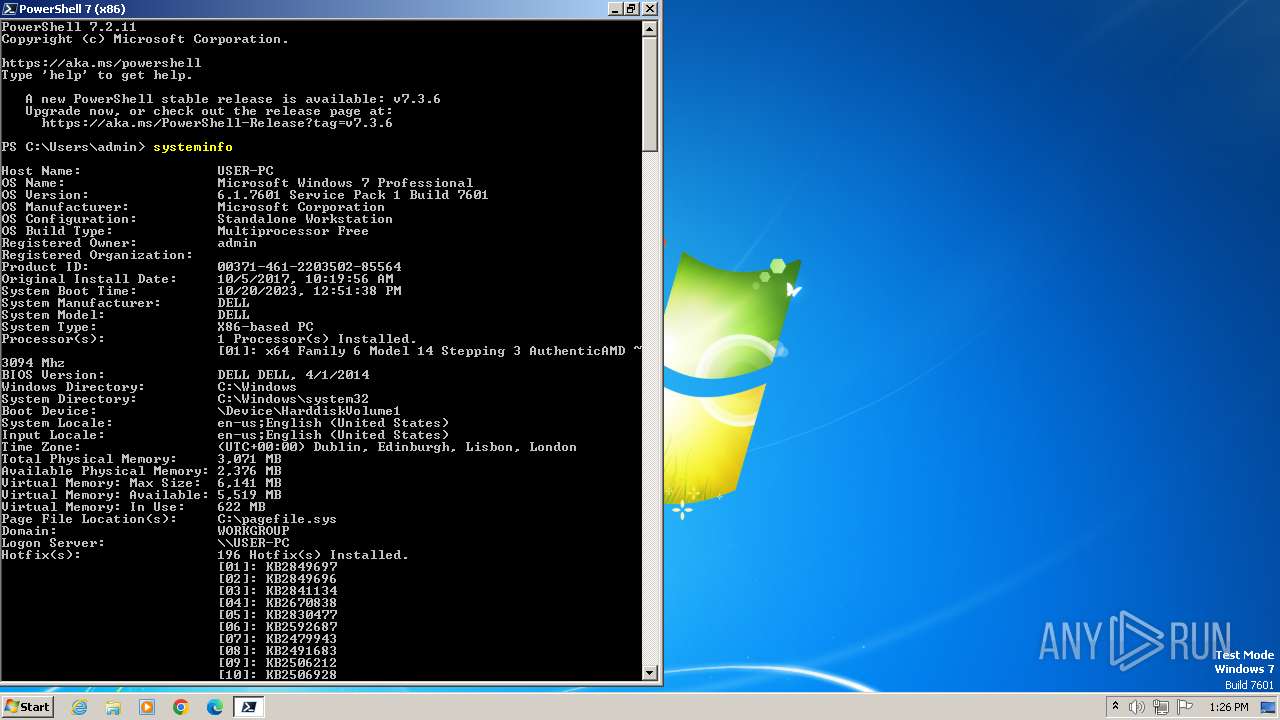Image resolution: width=1280 pixels, height=720 pixels.
Task: Select the PowerShell taskbar button
Action: click(249, 707)
